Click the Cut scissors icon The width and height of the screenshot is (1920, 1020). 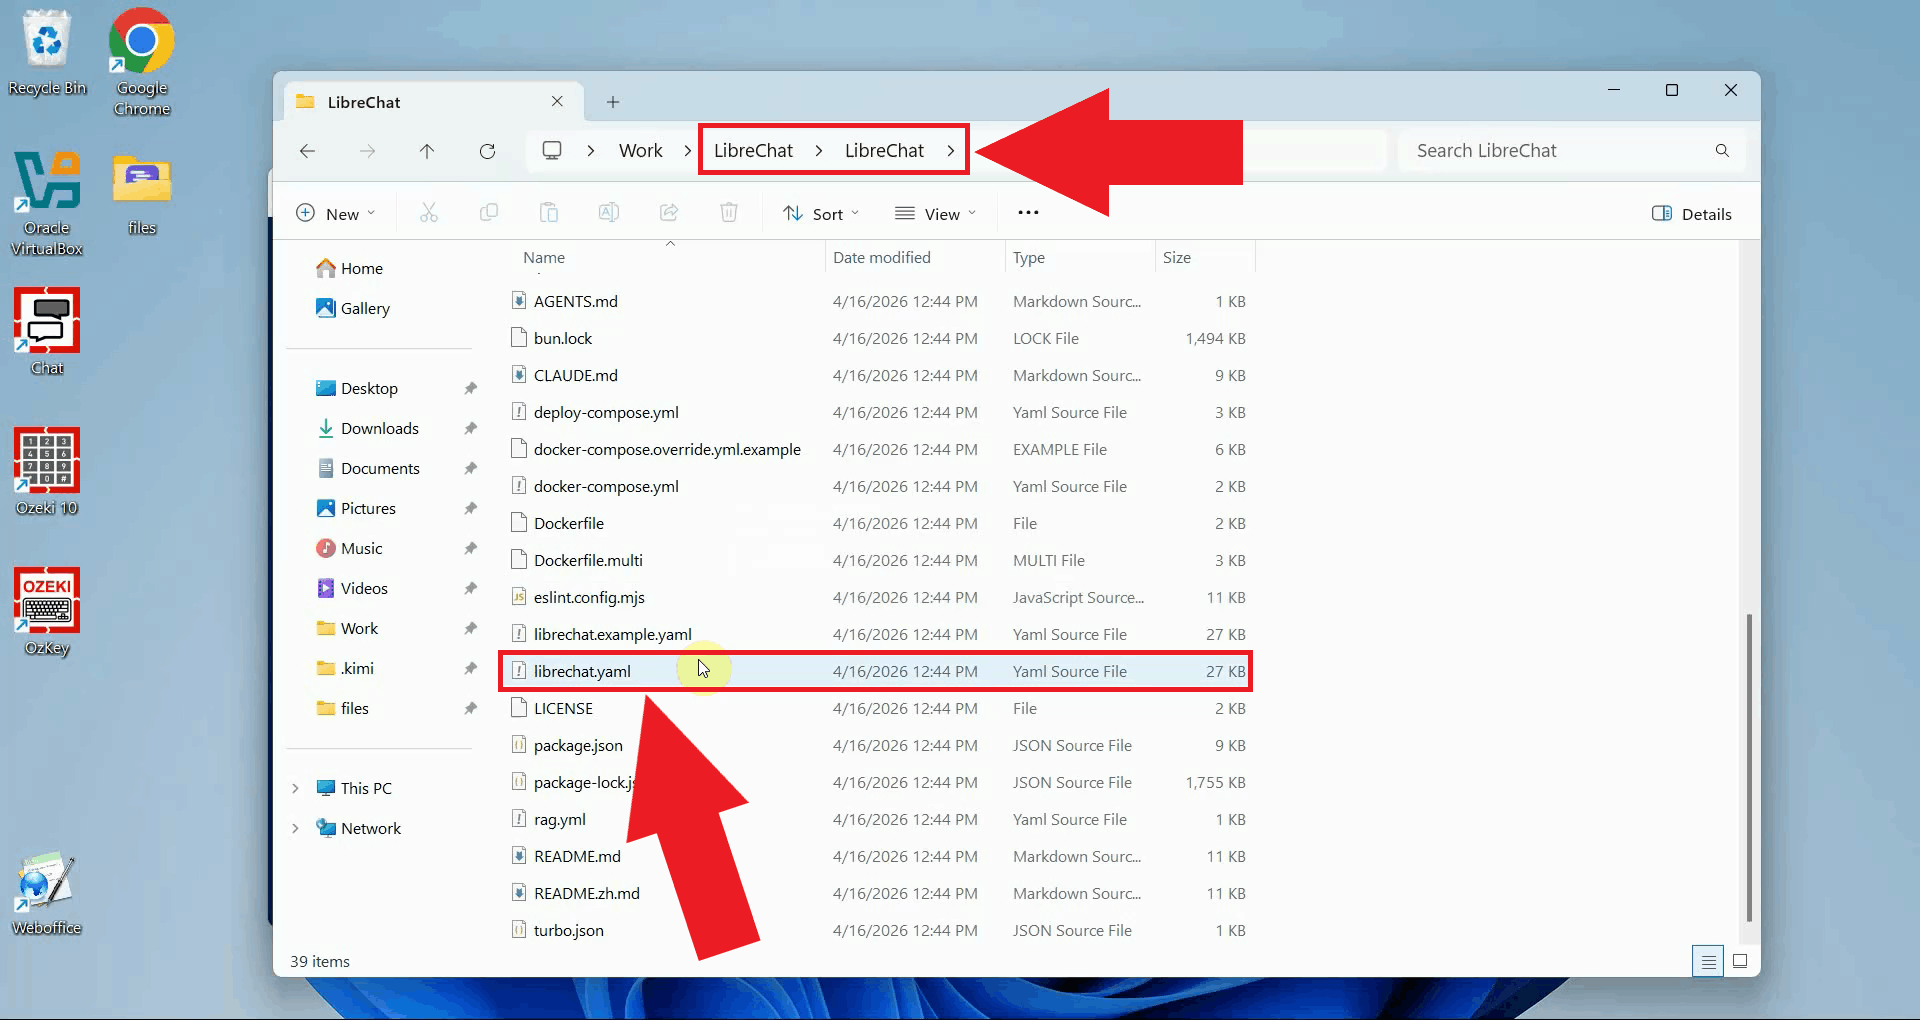click(429, 213)
